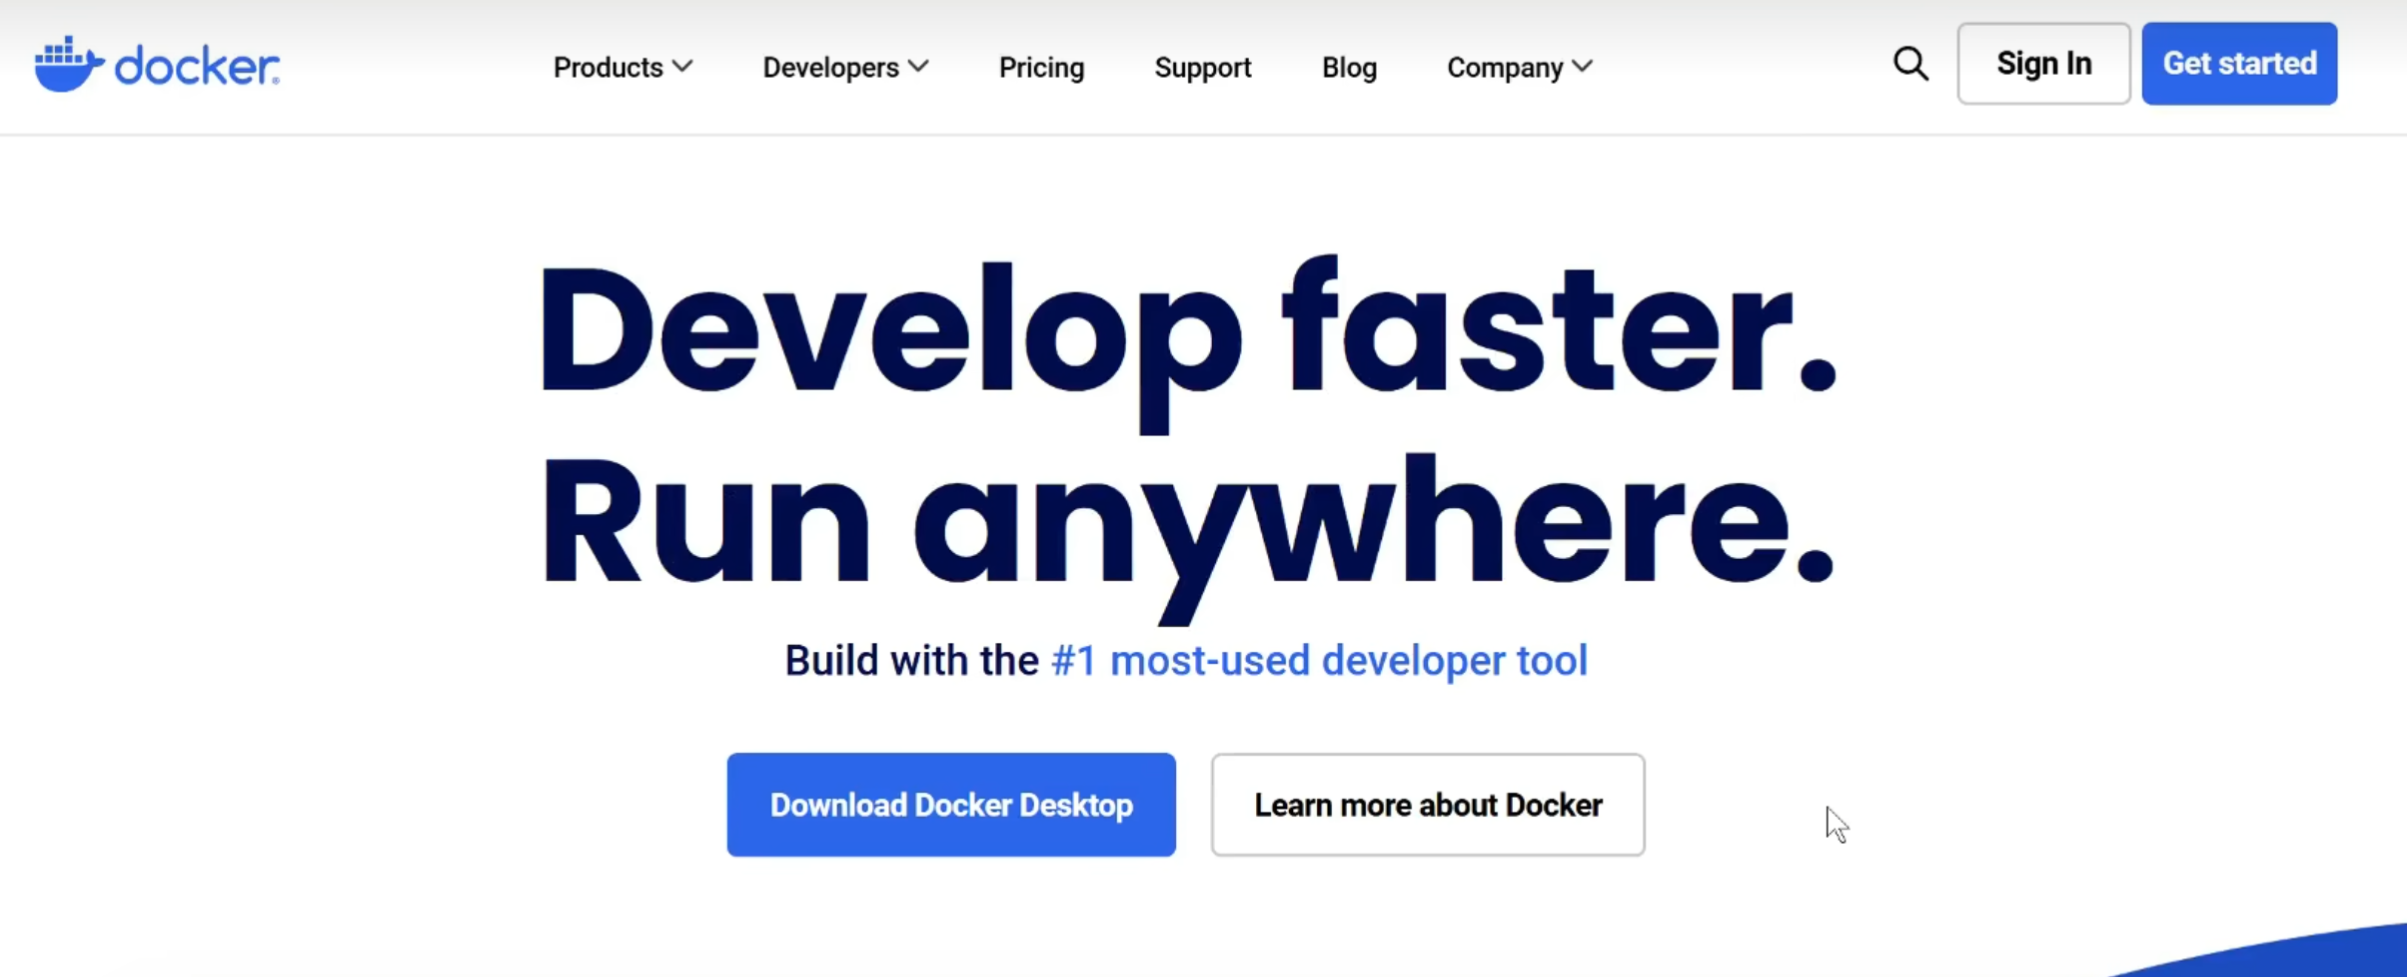
Task: Click Learn more about Docker
Action: point(1427,804)
